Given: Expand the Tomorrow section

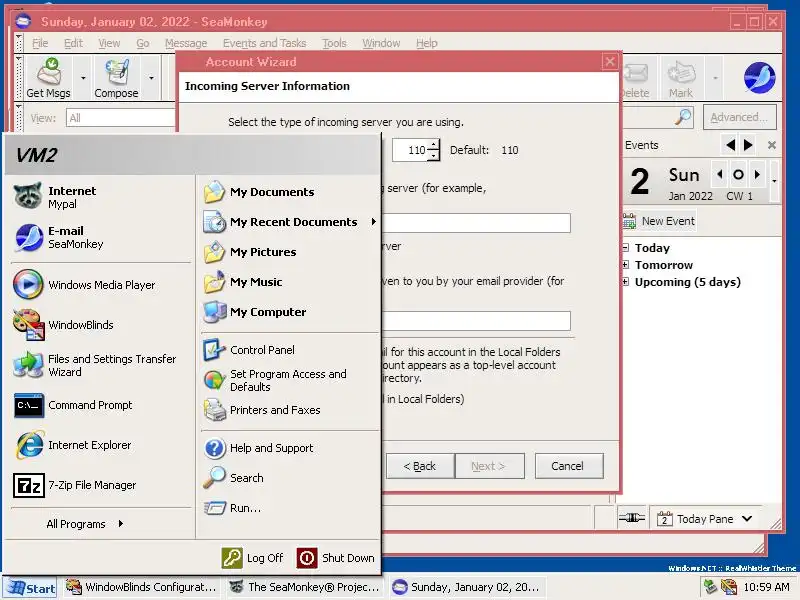Looking at the screenshot, I should tap(626, 265).
